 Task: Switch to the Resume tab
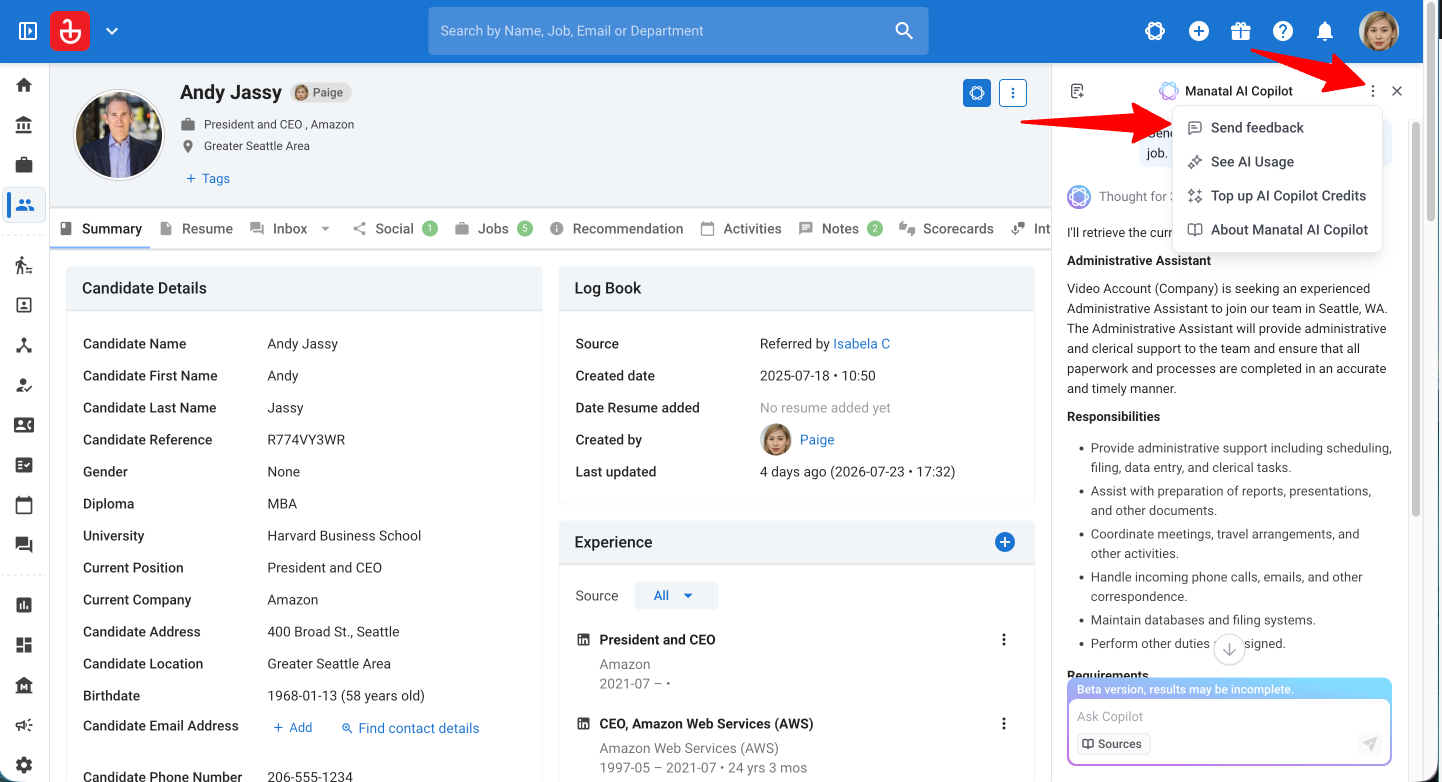[x=197, y=229]
